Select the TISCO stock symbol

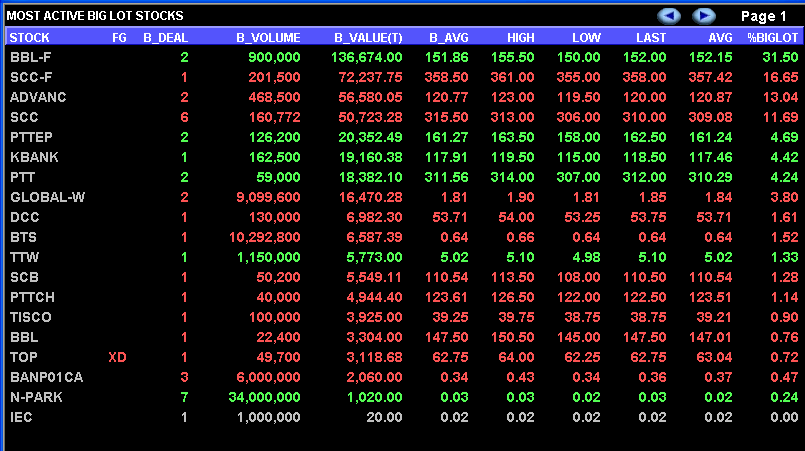point(31,317)
